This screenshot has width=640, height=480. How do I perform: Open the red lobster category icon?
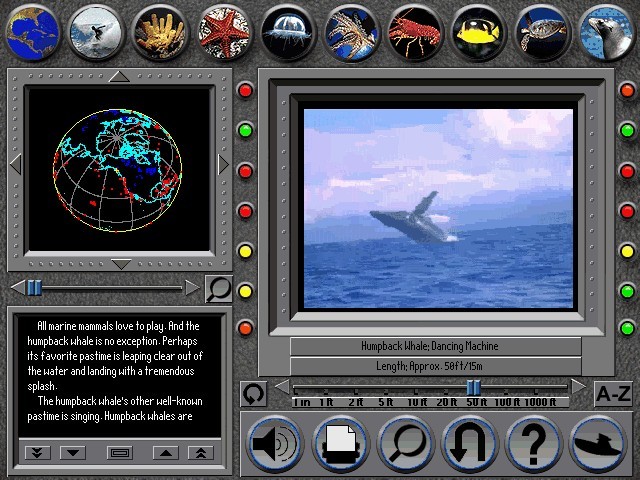point(415,33)
